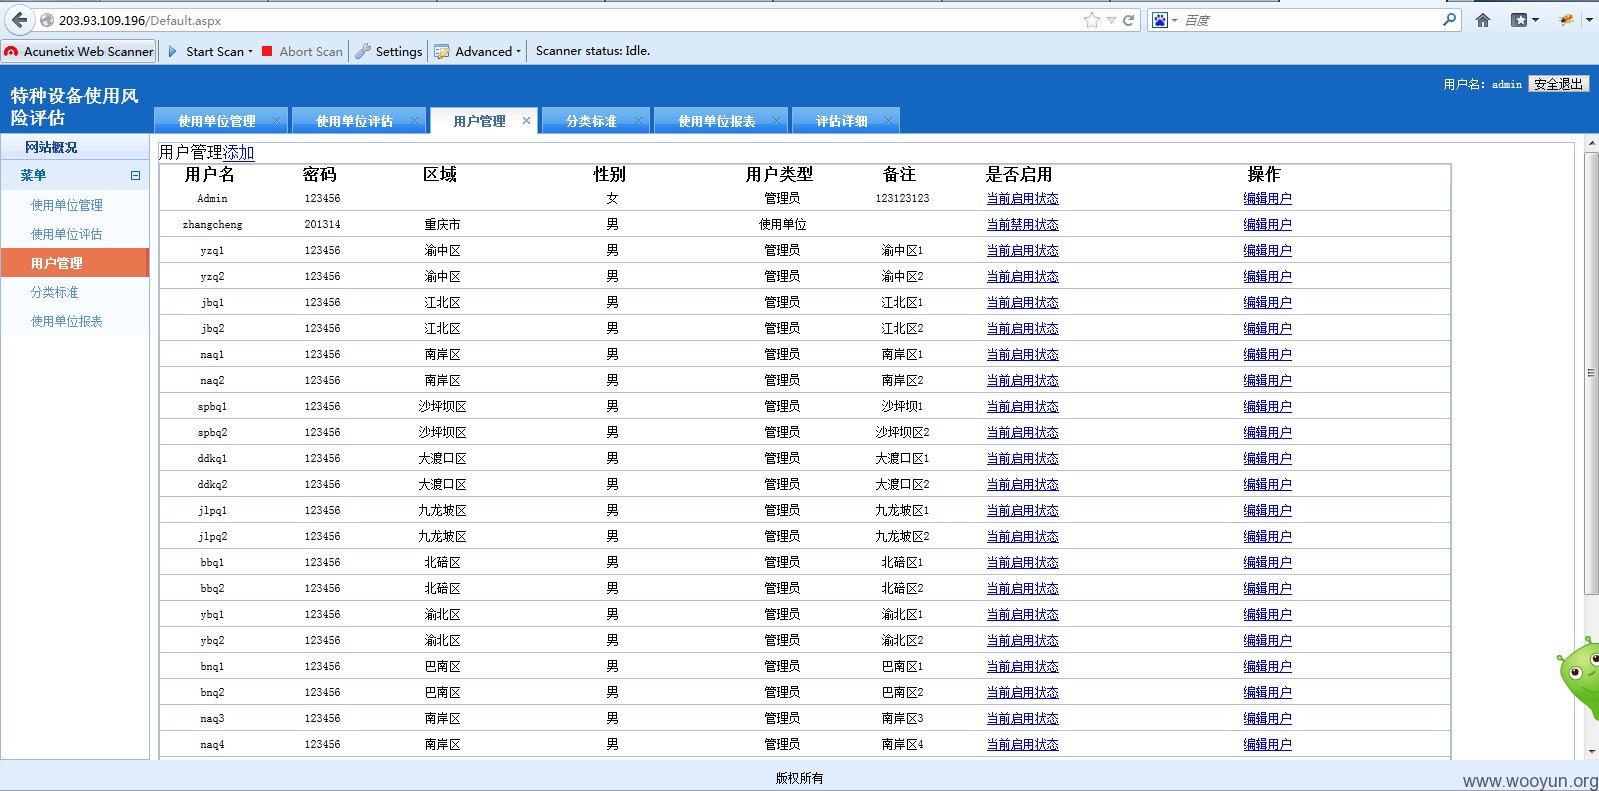Click the Baidu paw search engine icon

[1159, 20]
